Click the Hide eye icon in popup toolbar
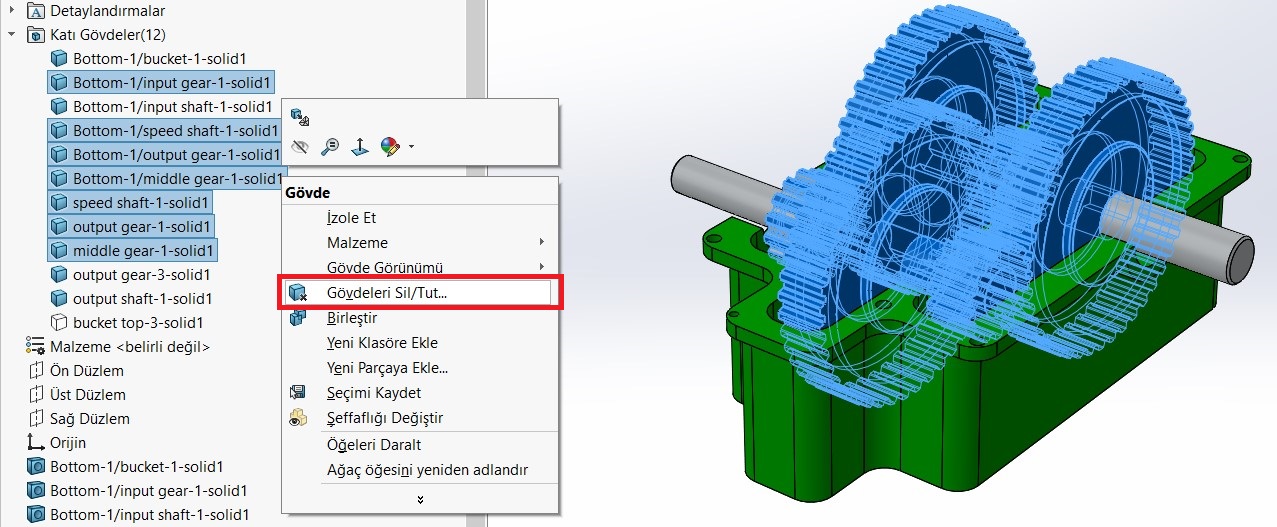The image size is (1277, 527). [x=299, y=147]
